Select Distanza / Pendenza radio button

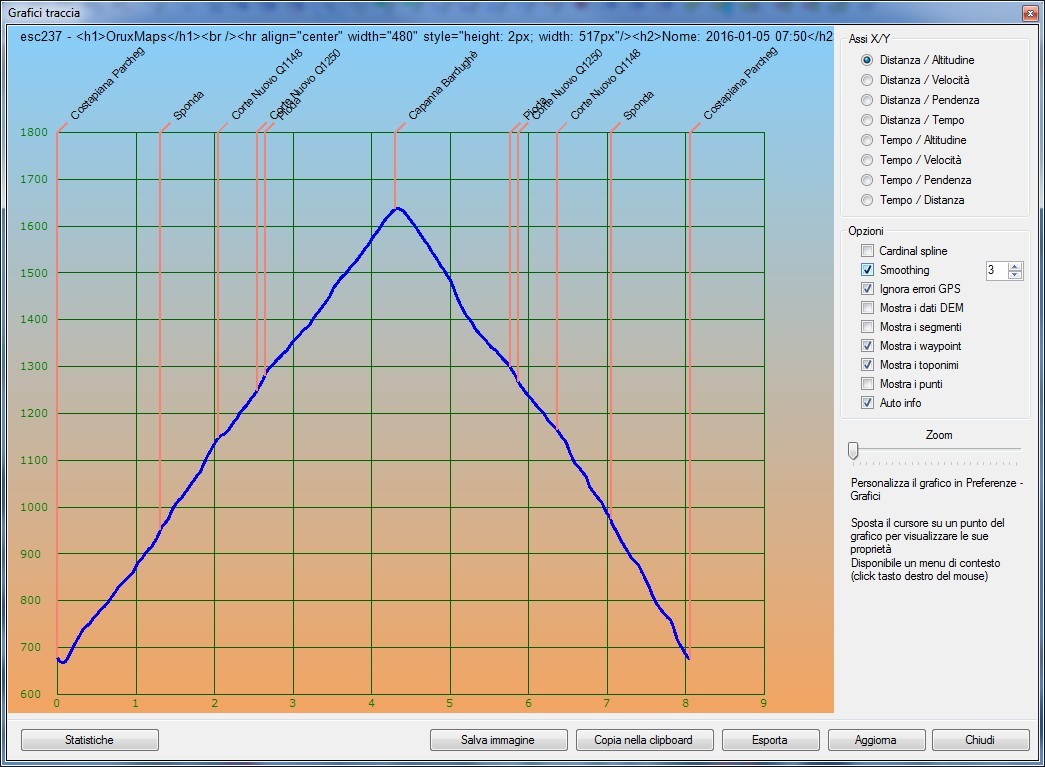click(x=867, y=100)
